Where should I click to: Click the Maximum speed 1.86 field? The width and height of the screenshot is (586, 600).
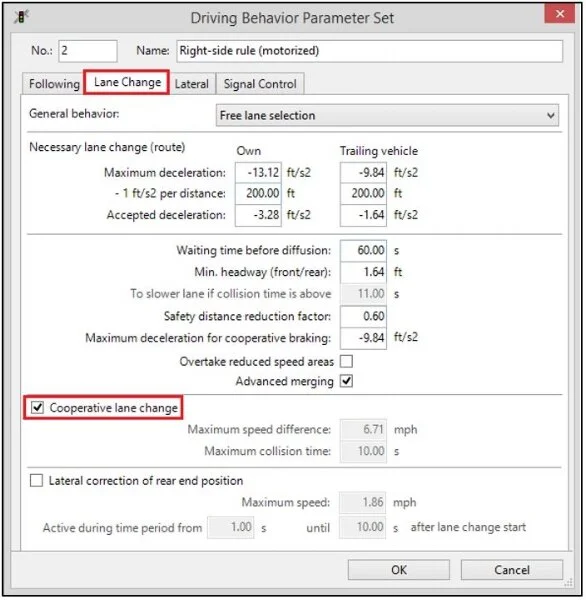[362, 502]
